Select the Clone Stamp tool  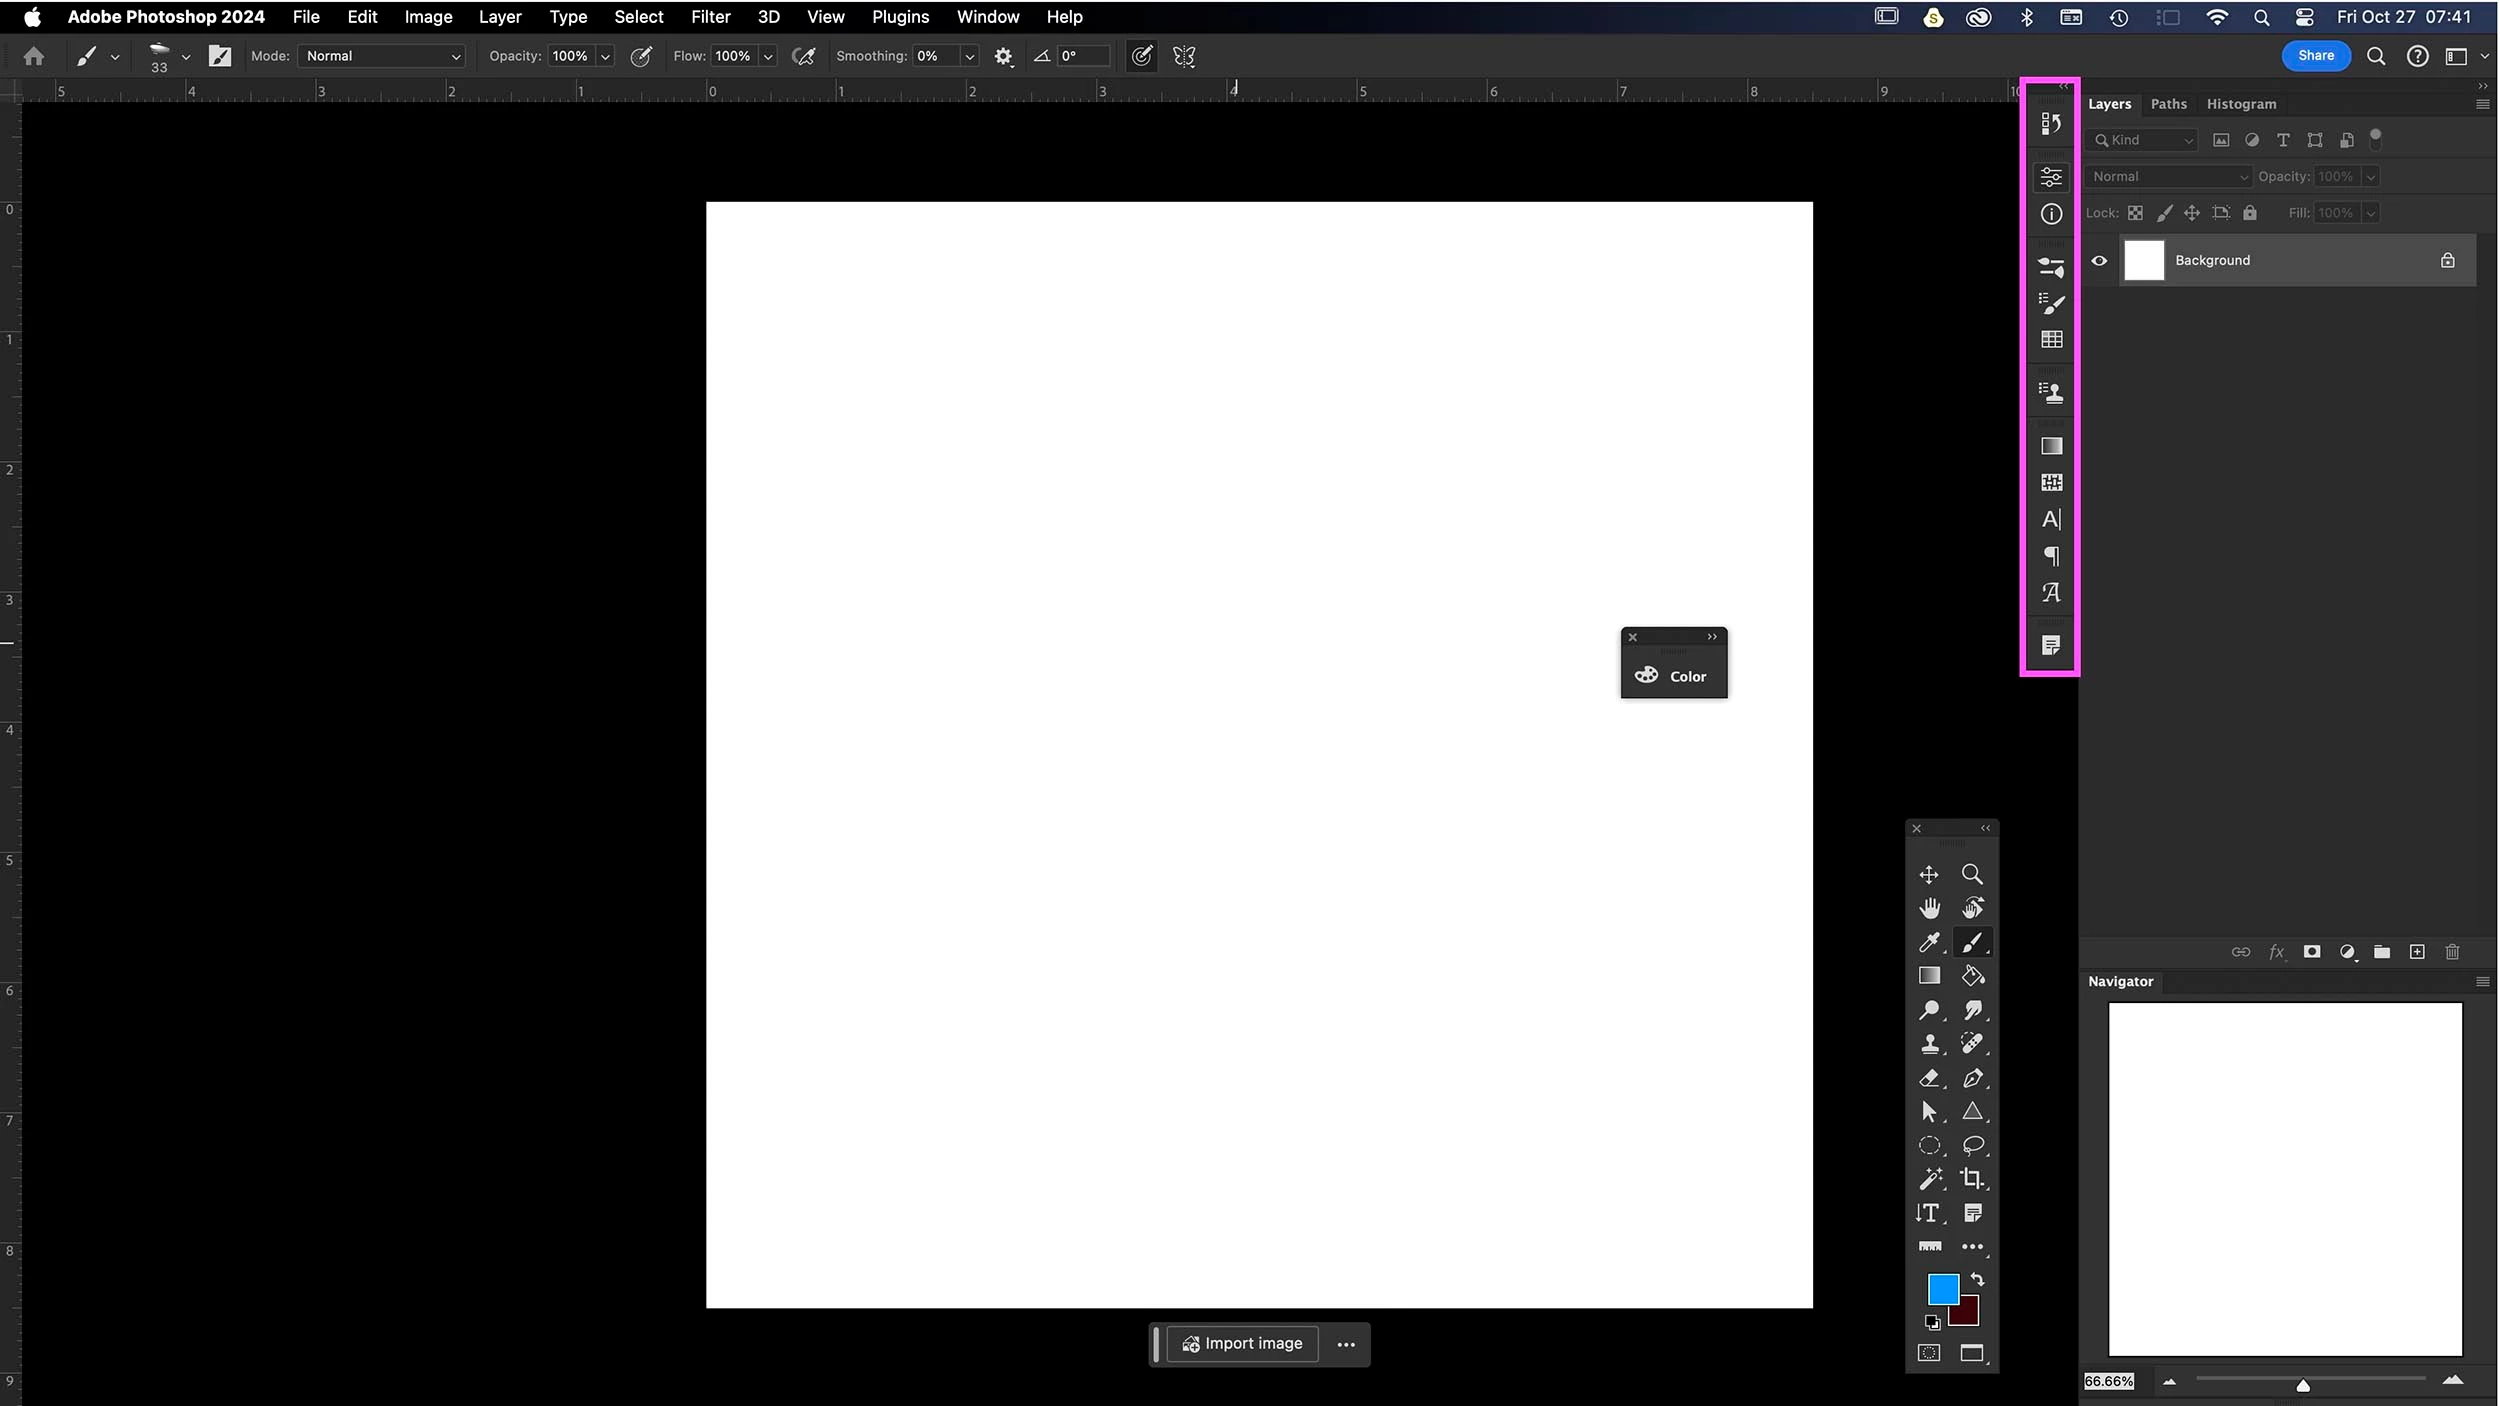1929,1044
